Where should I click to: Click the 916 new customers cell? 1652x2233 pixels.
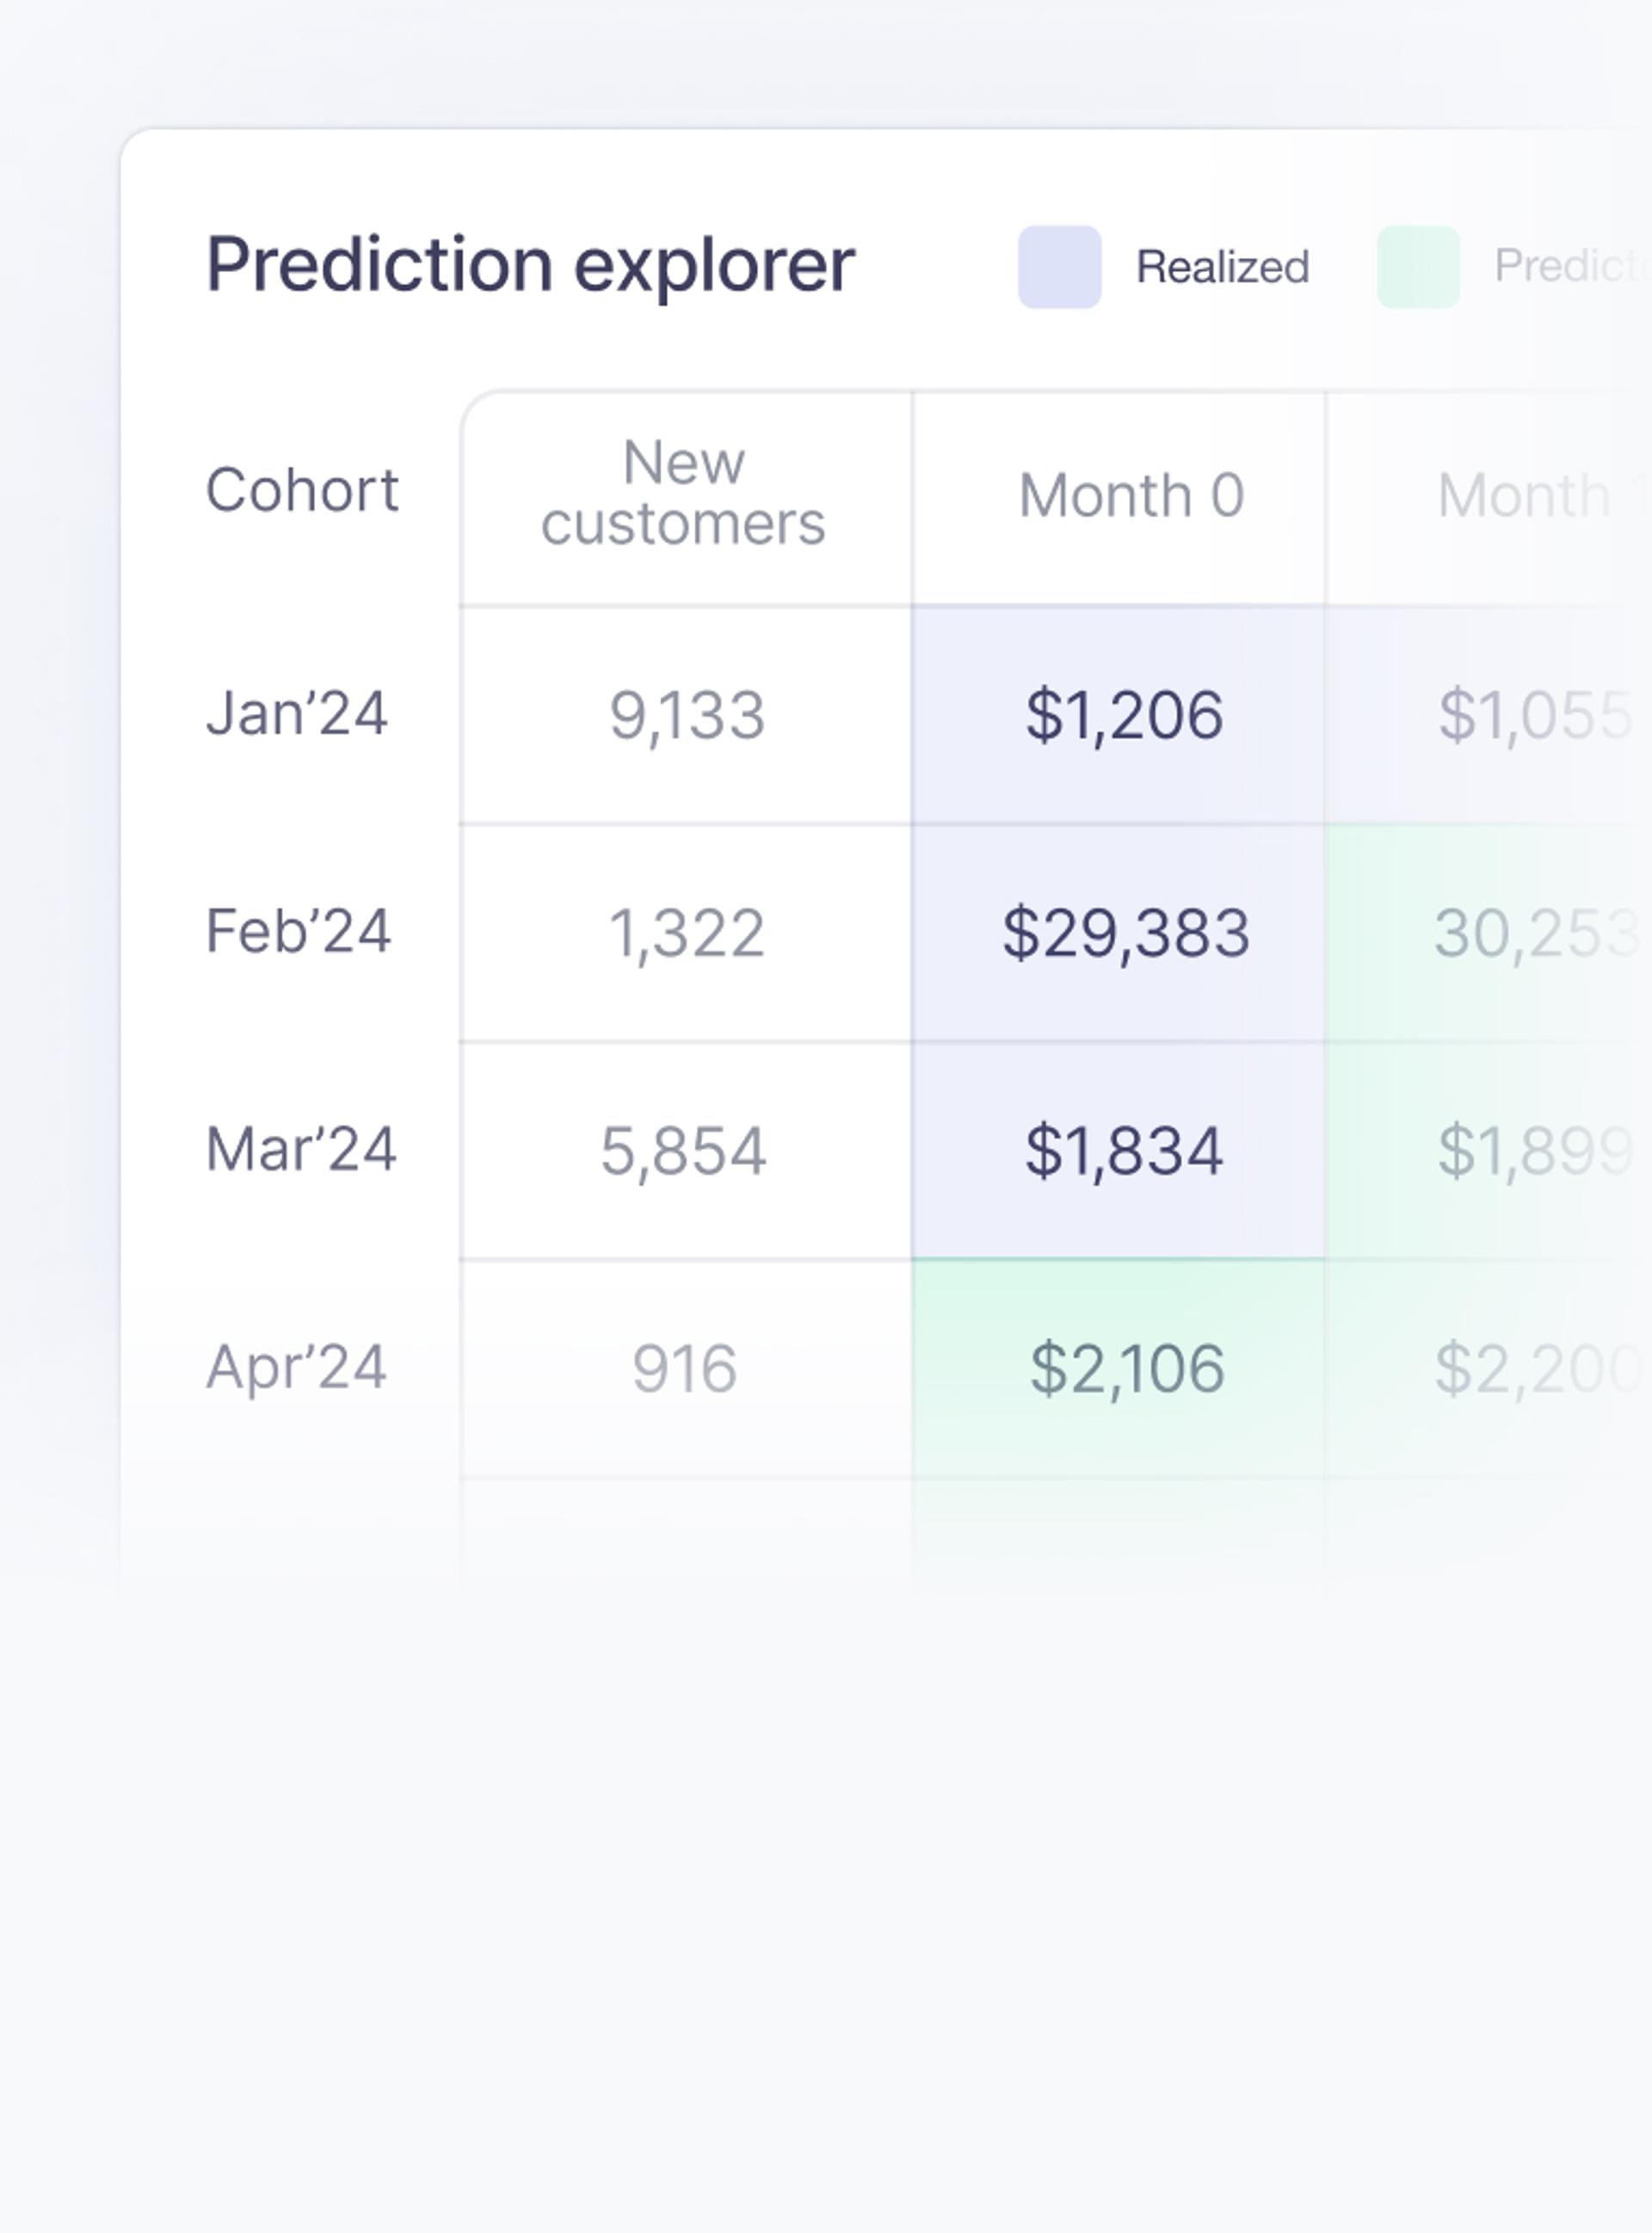click(686, 1369)
